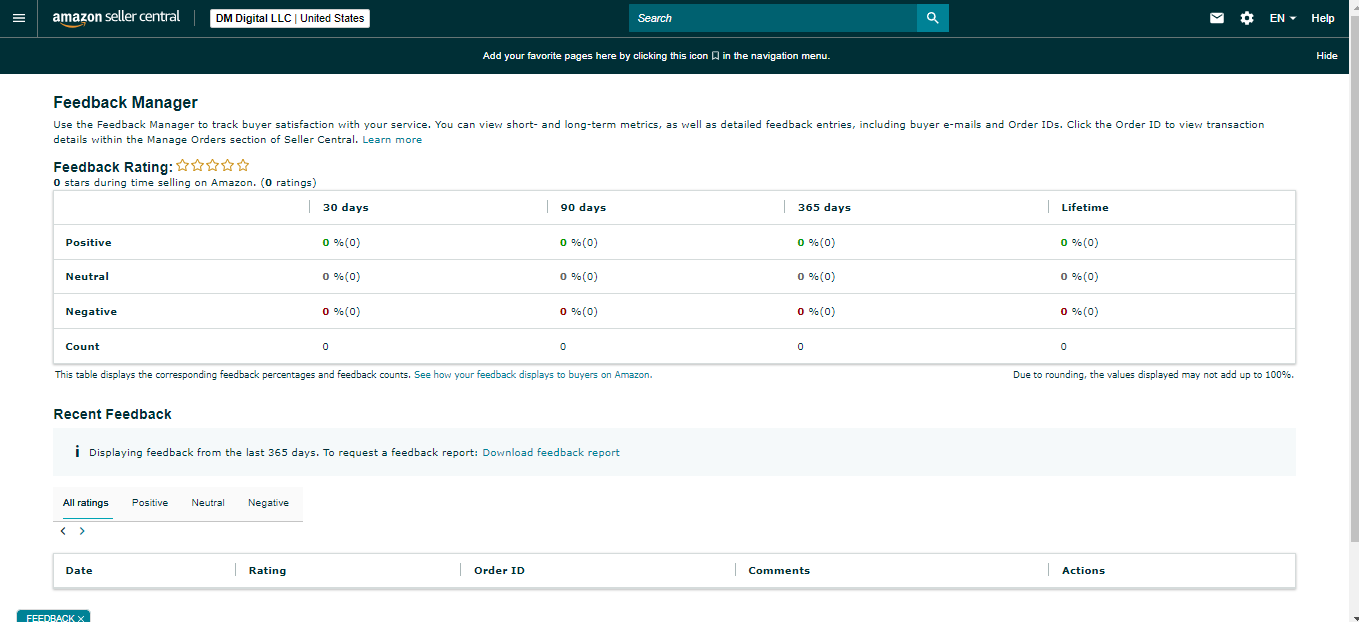The width and height of the screenshot is (1359, 622).
Task: Click the Amazon Seller Central logo
Action: (x=116, y=19)
